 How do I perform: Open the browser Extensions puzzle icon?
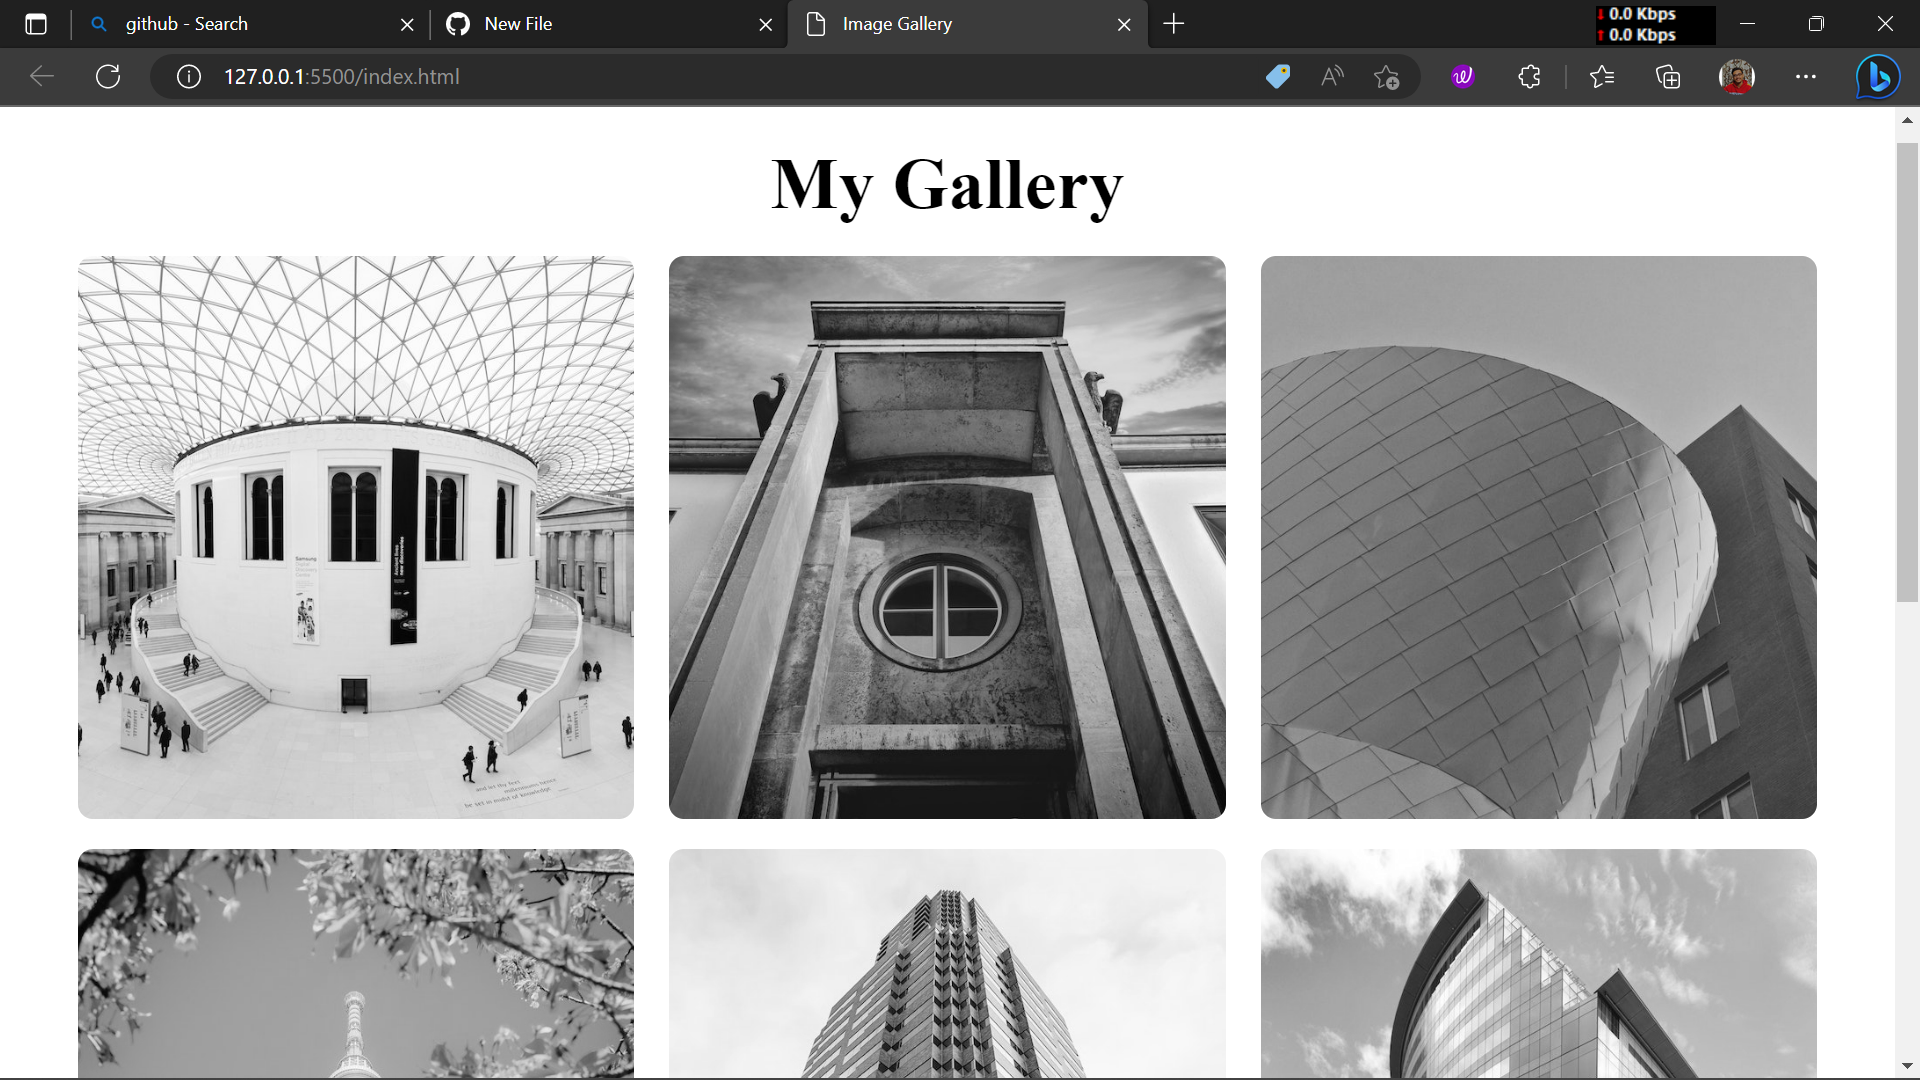1528,76
